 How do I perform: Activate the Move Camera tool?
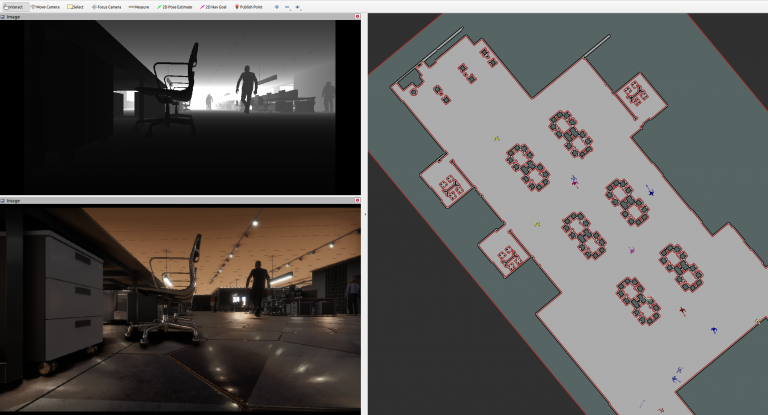[x=45, y=7]
